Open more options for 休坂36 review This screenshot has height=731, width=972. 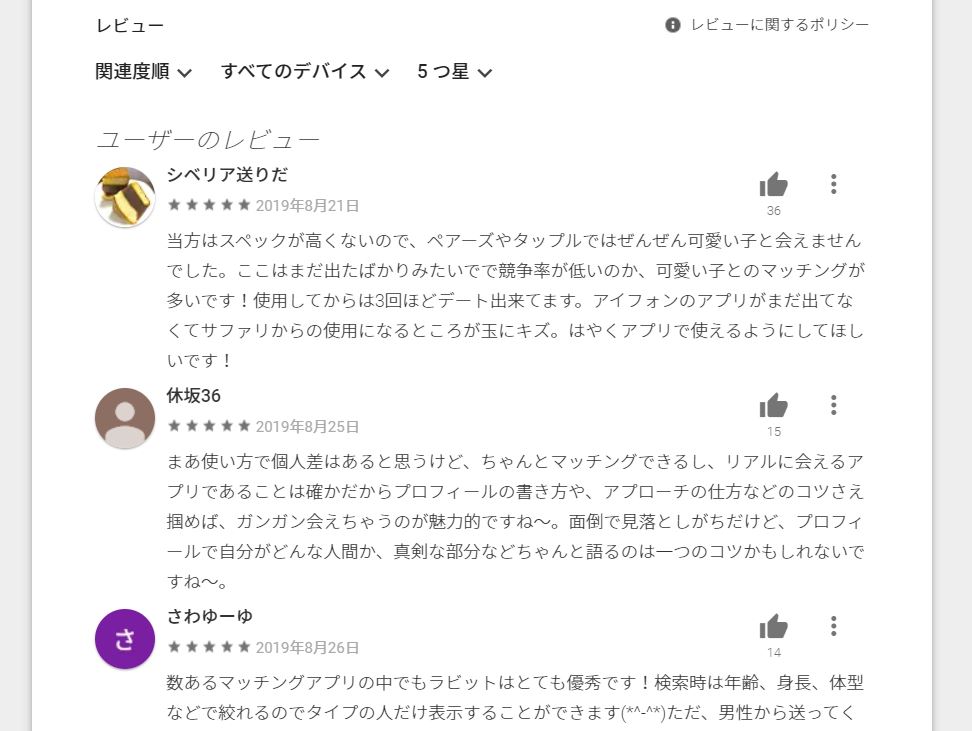pyautogui.click(x=834, y=405)
